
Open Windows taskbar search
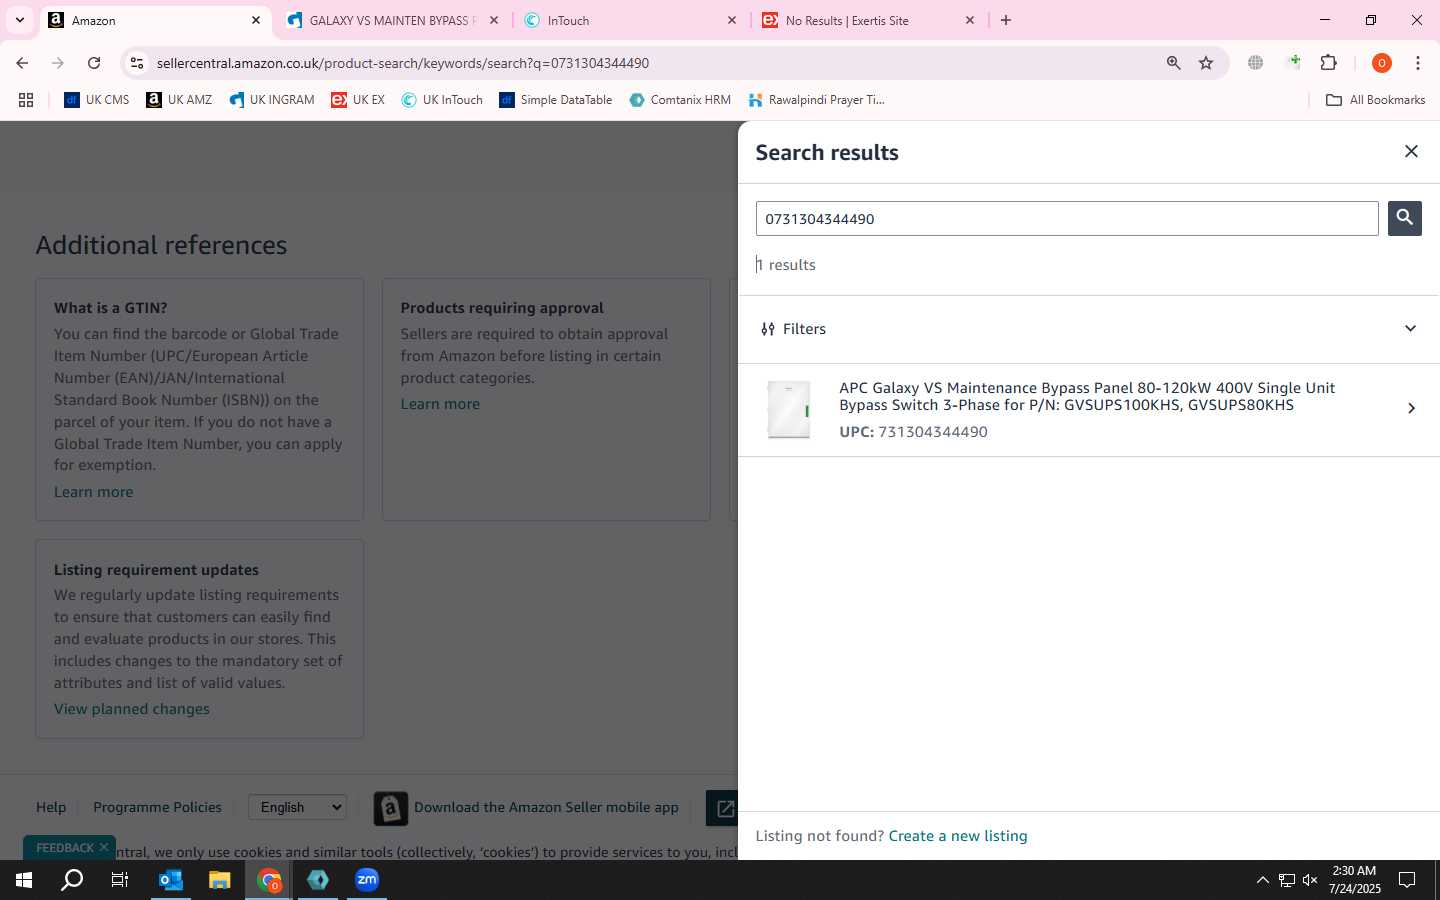pos(72,880)
